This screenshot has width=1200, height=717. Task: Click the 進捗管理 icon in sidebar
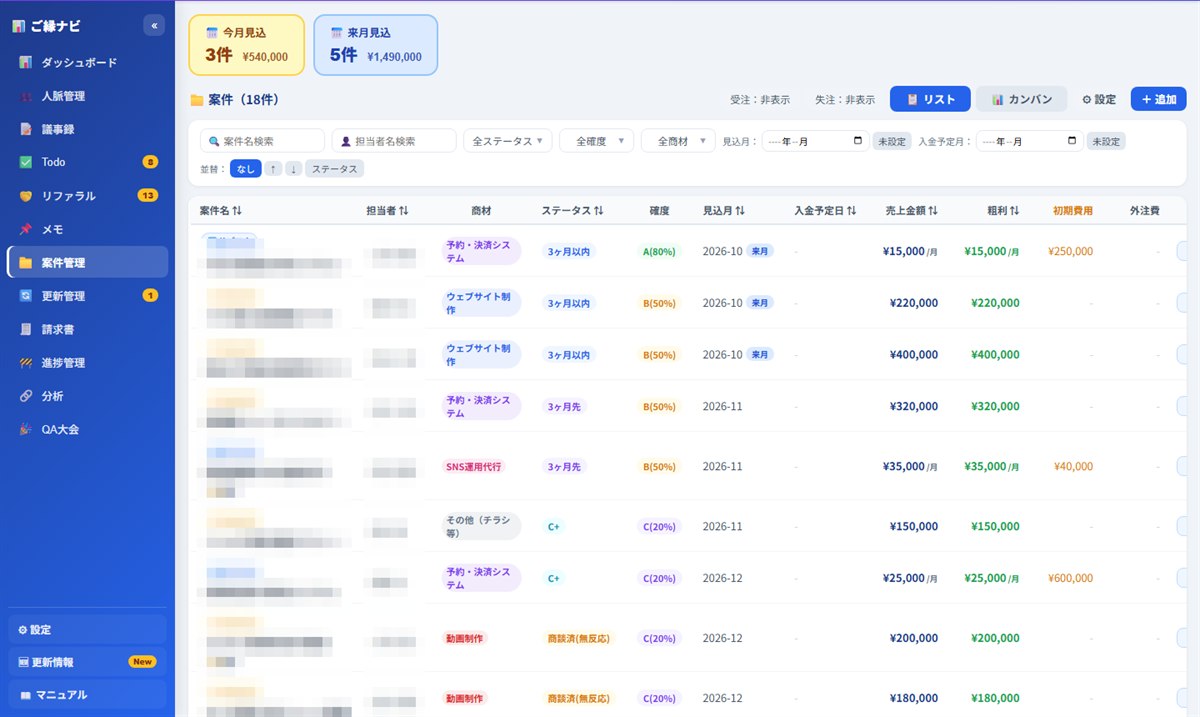click(x=26, y=362)
